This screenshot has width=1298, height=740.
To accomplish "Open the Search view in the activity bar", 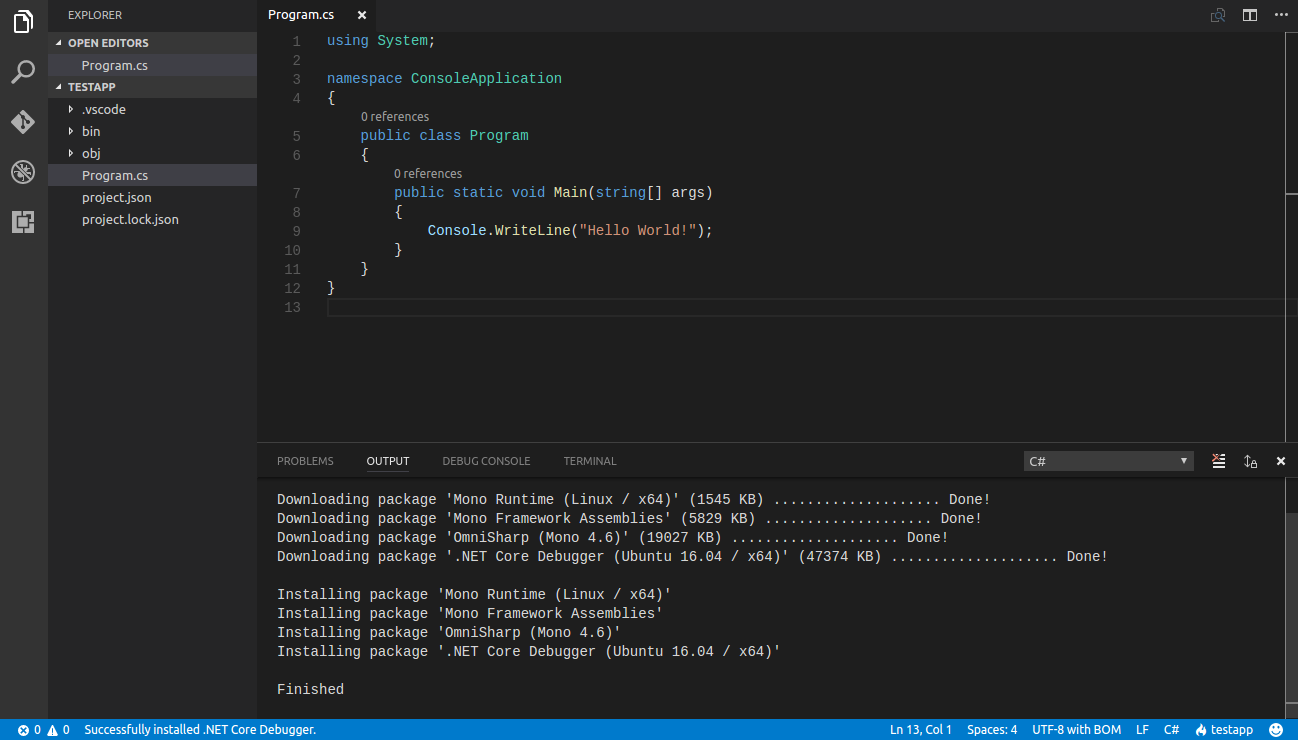I will pos(22,72).
